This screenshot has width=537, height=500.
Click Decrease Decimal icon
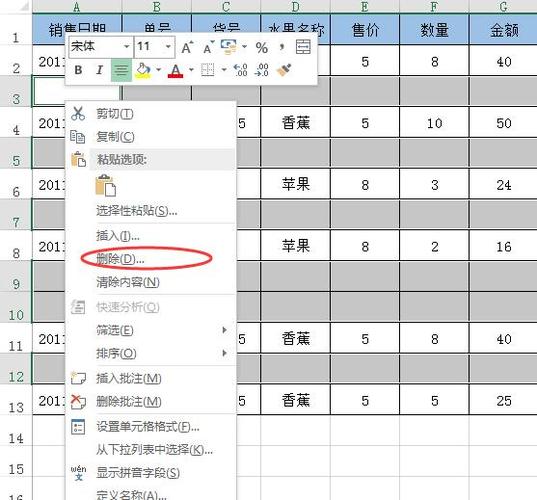pos(262,70)
